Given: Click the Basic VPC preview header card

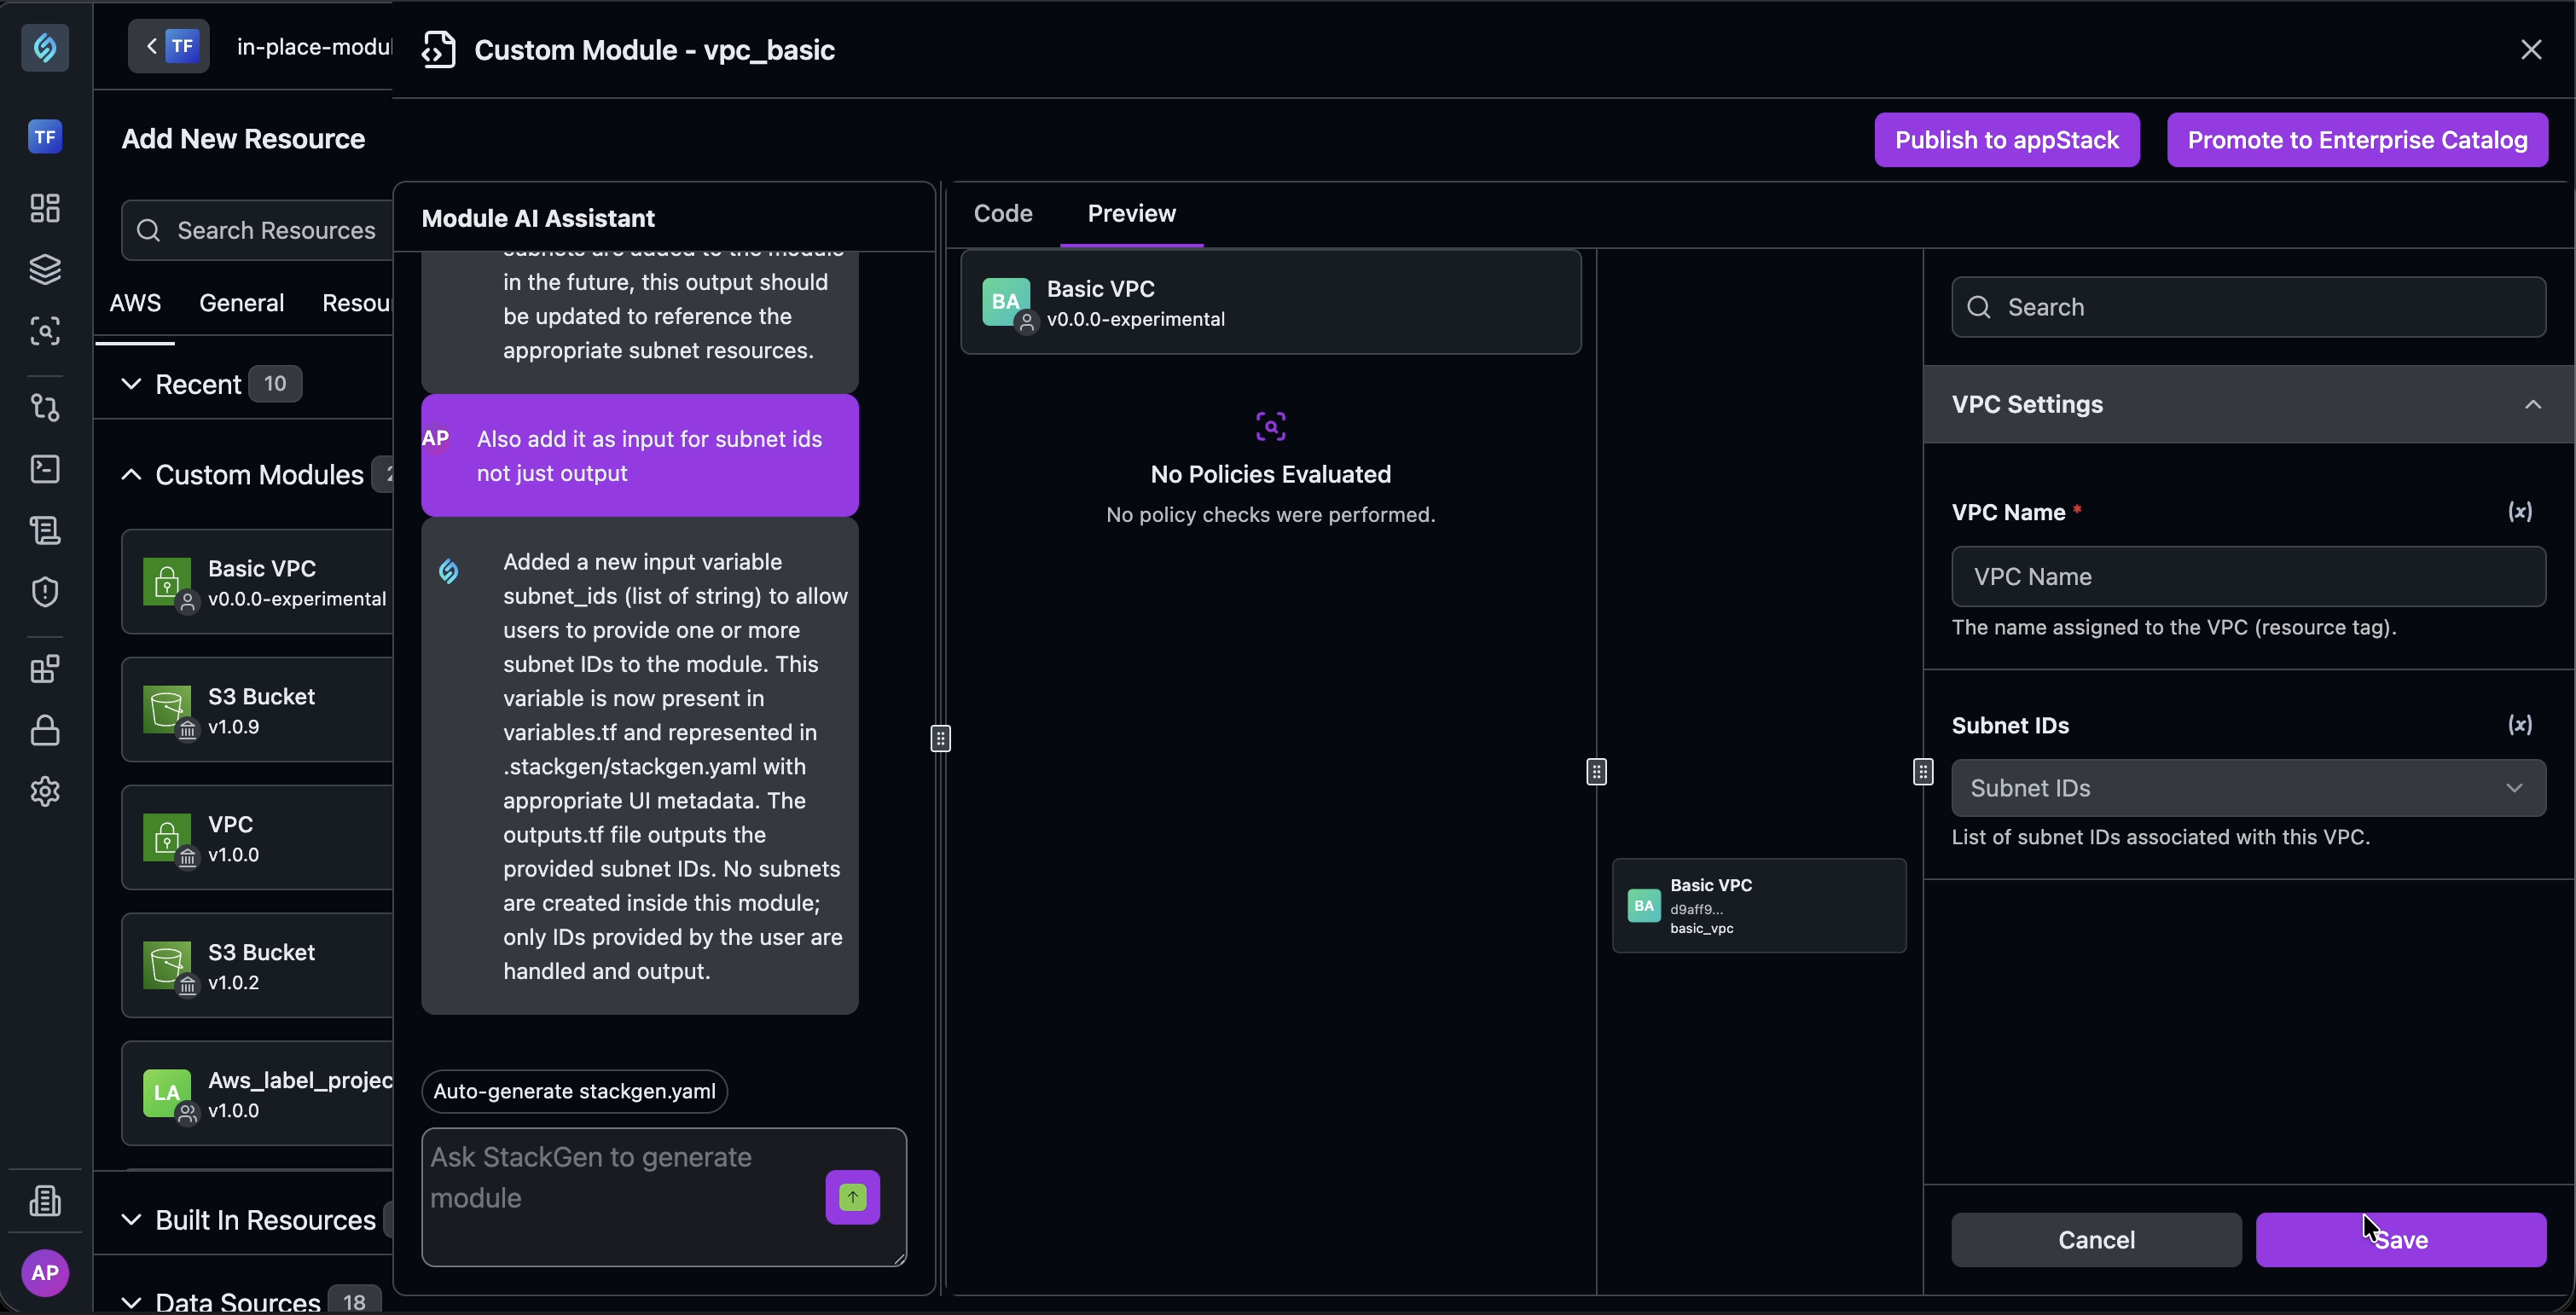Looking at the screenshot, I should click(x=1271, y=302).
